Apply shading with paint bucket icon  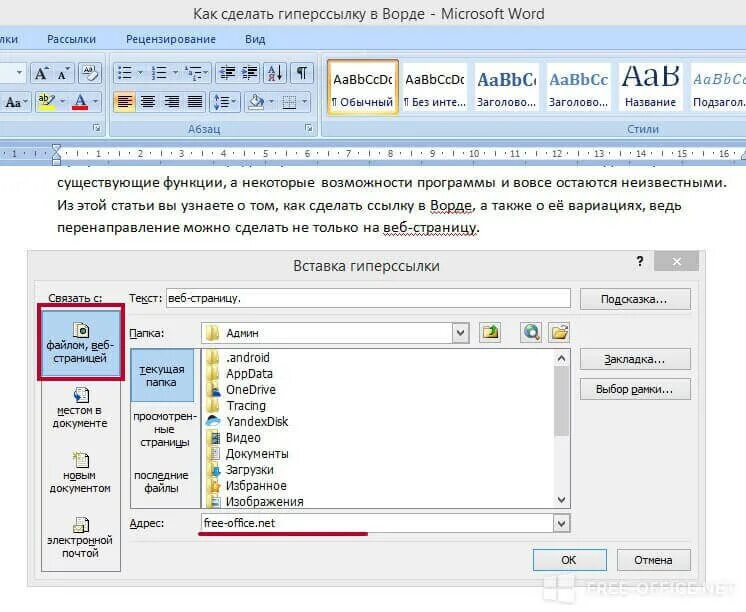pyautogui.click(x=256, y=101)
